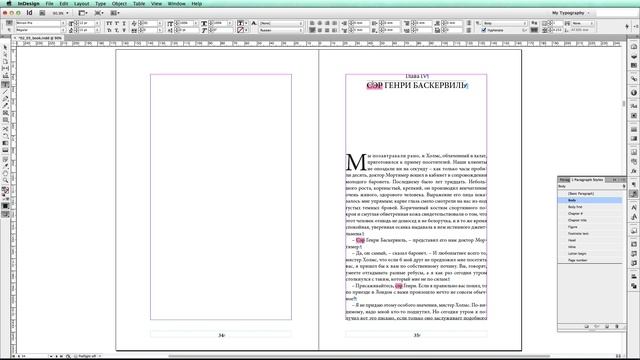Click the Strikethrough formatting button
Image resolution: width=640 pixels, height=360 pixels.
[124, 30]
